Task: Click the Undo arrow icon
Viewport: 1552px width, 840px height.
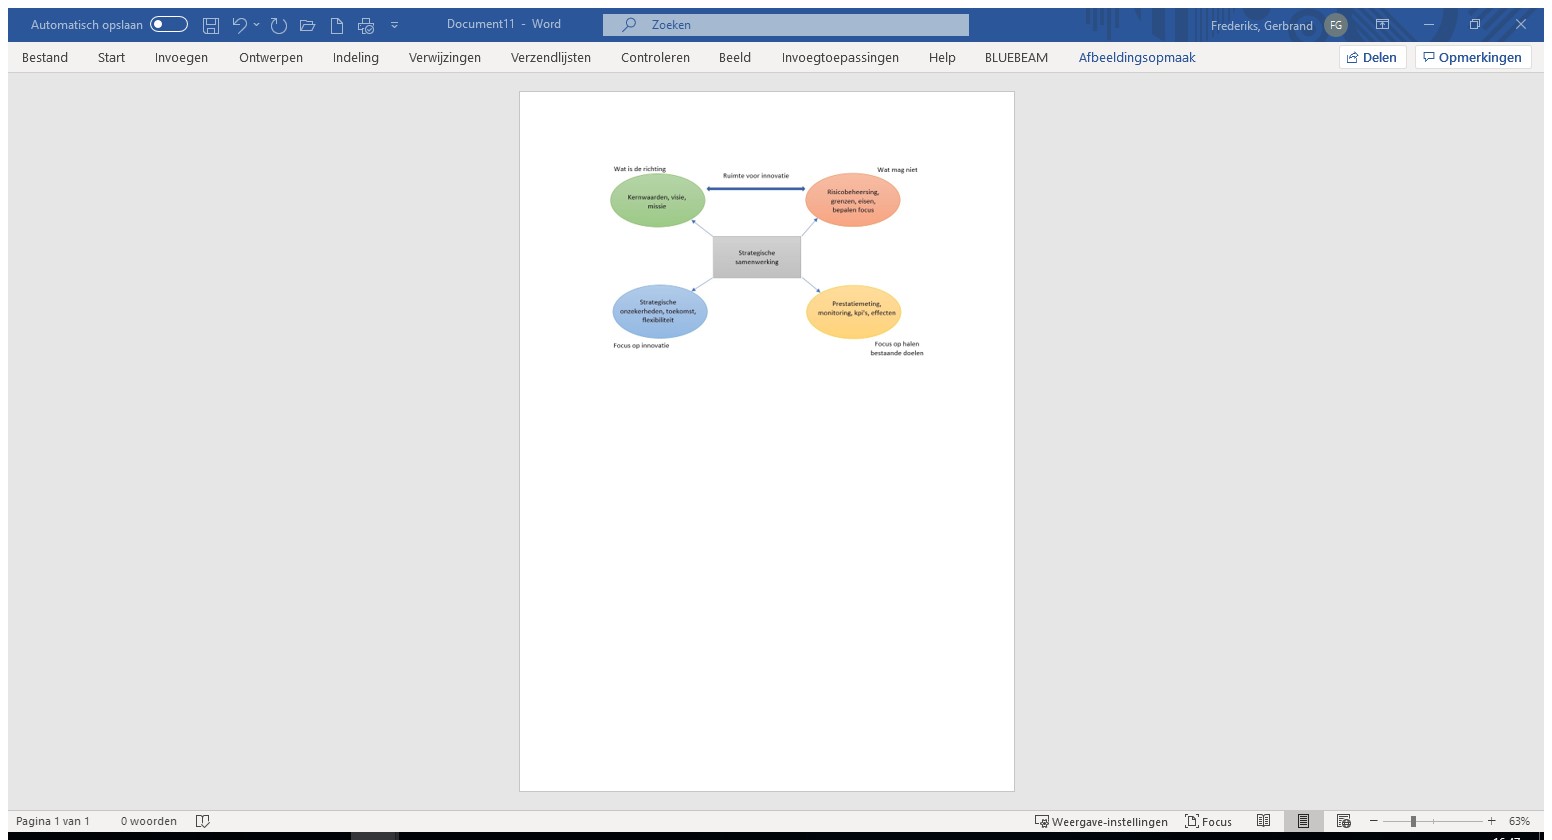Action: (x=239, y=25)
